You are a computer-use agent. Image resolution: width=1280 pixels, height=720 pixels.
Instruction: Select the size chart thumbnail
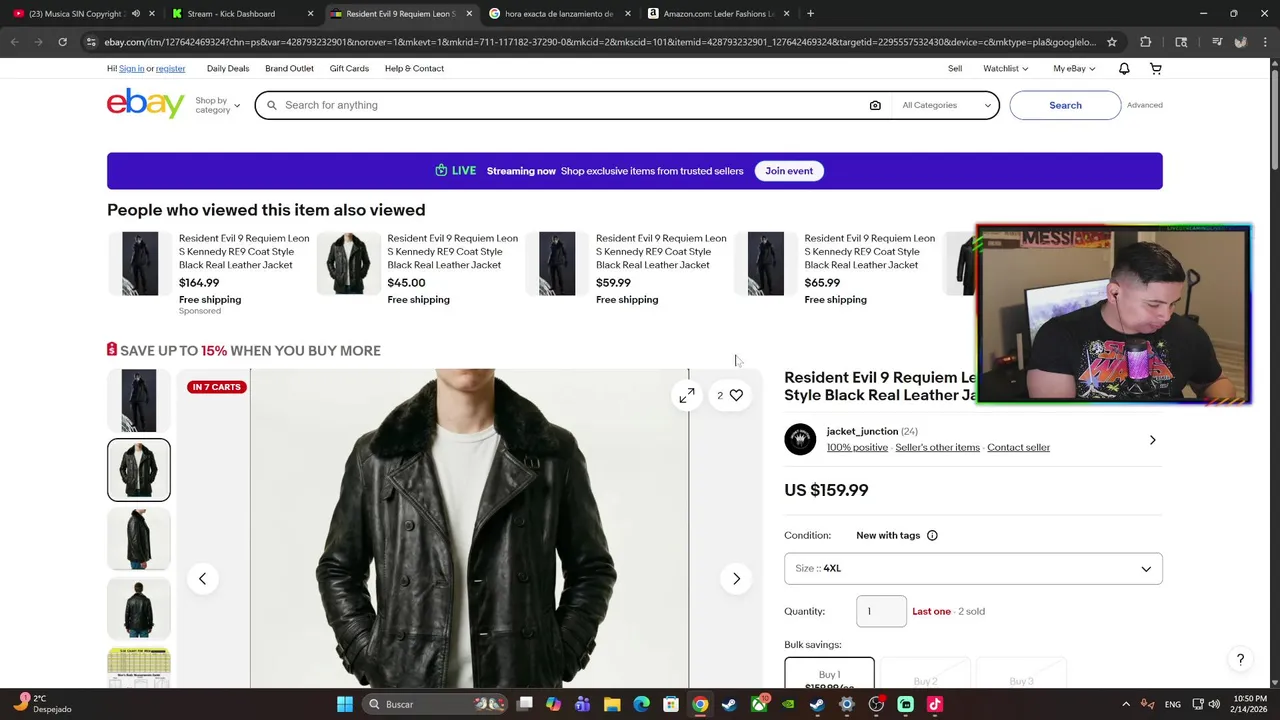[x=139, y=668]
